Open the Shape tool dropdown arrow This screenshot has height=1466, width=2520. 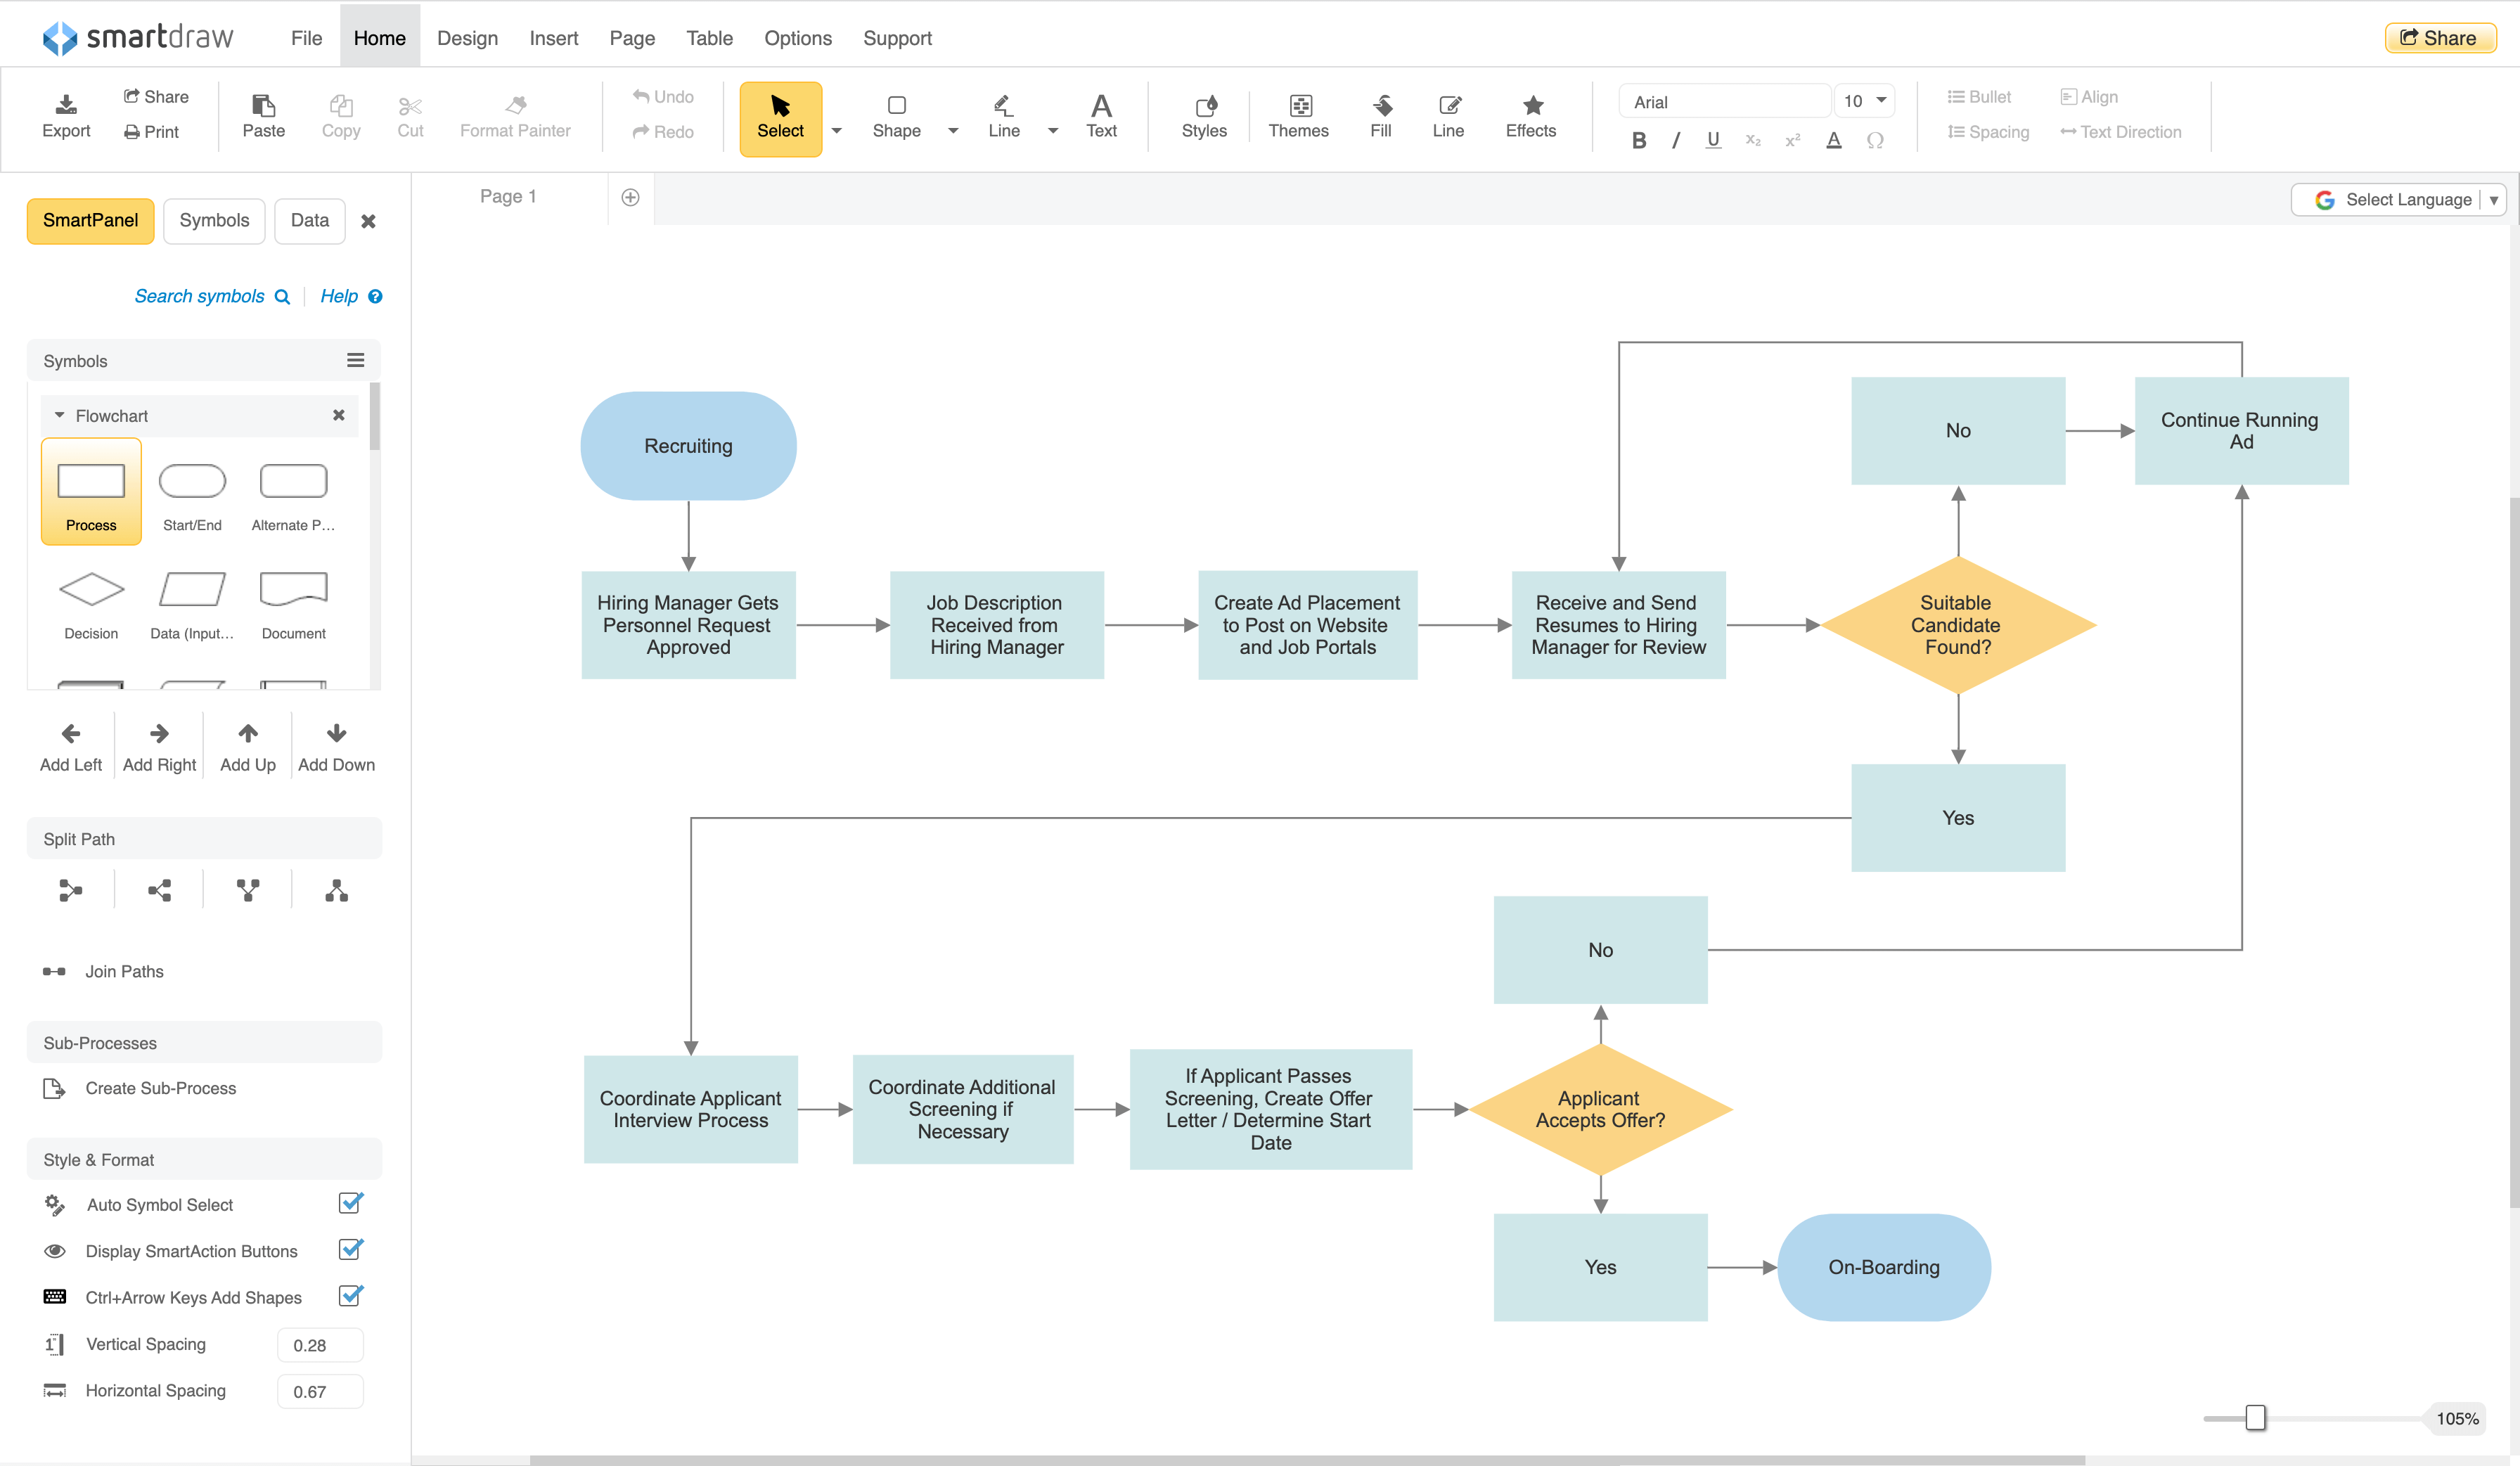953,131
